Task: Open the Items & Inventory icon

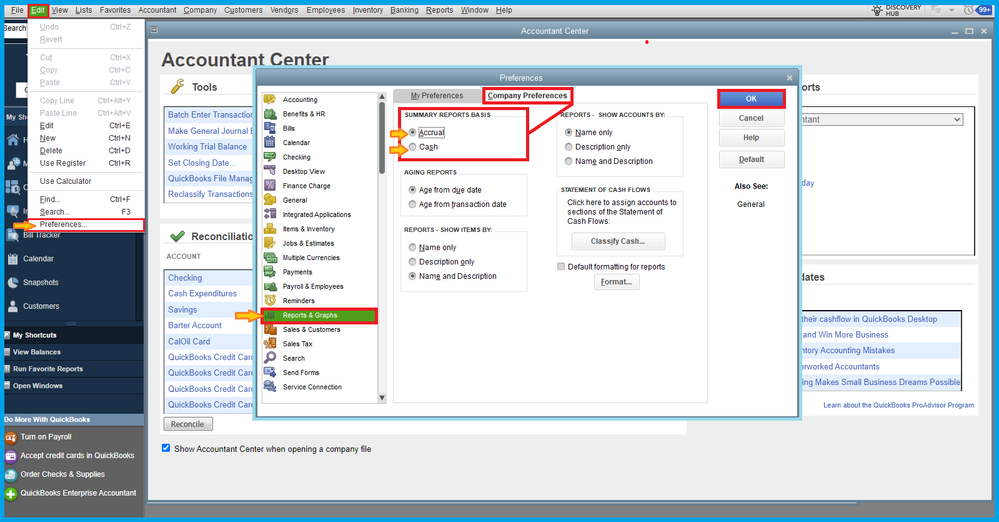Action: pos(270,228)
